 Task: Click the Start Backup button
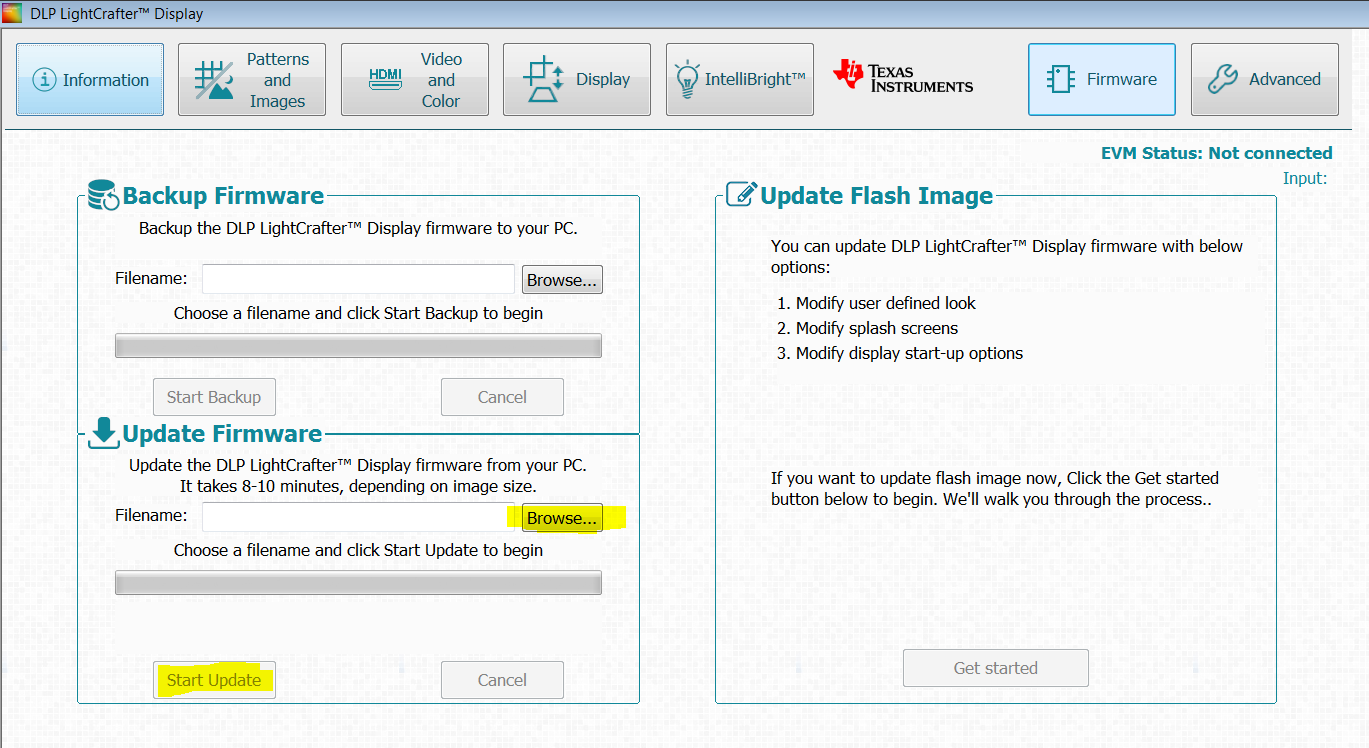(214, 397)
